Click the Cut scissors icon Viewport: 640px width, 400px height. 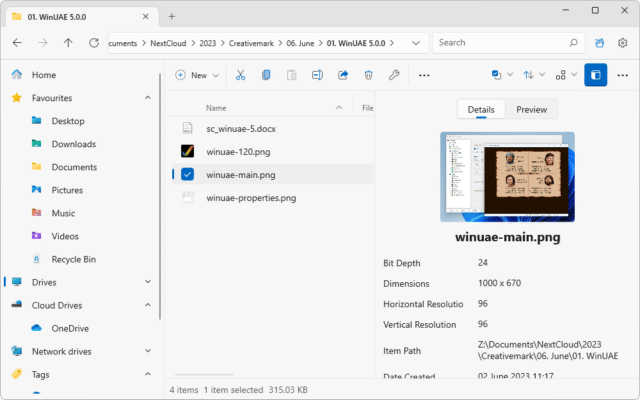pyautogui.click(x=240, y=75)
